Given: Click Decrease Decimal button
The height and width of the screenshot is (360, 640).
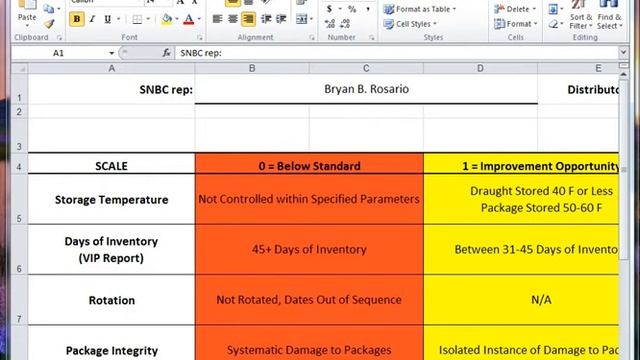Looking at the screenshot, I should [x=345, y=24].
